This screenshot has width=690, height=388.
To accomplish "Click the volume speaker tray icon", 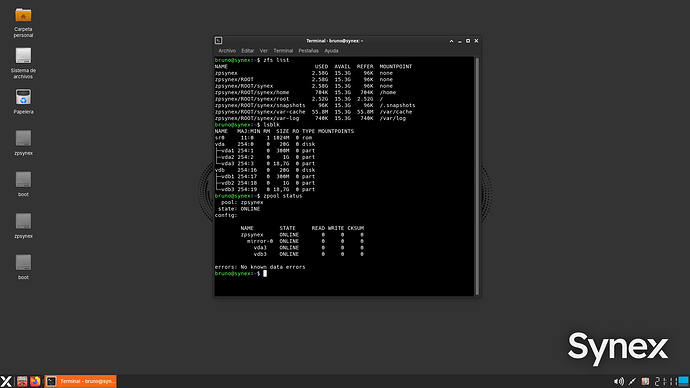I will [619, 381].
